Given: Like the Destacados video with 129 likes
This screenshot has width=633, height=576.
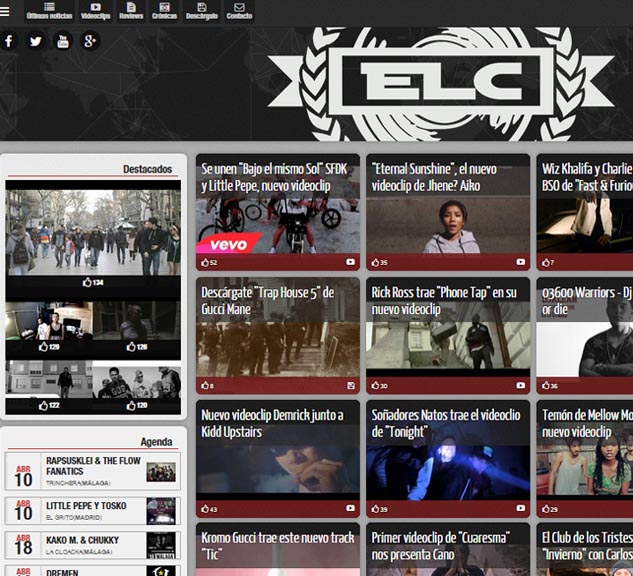Looking at the screenshot, I should (49, 346).
